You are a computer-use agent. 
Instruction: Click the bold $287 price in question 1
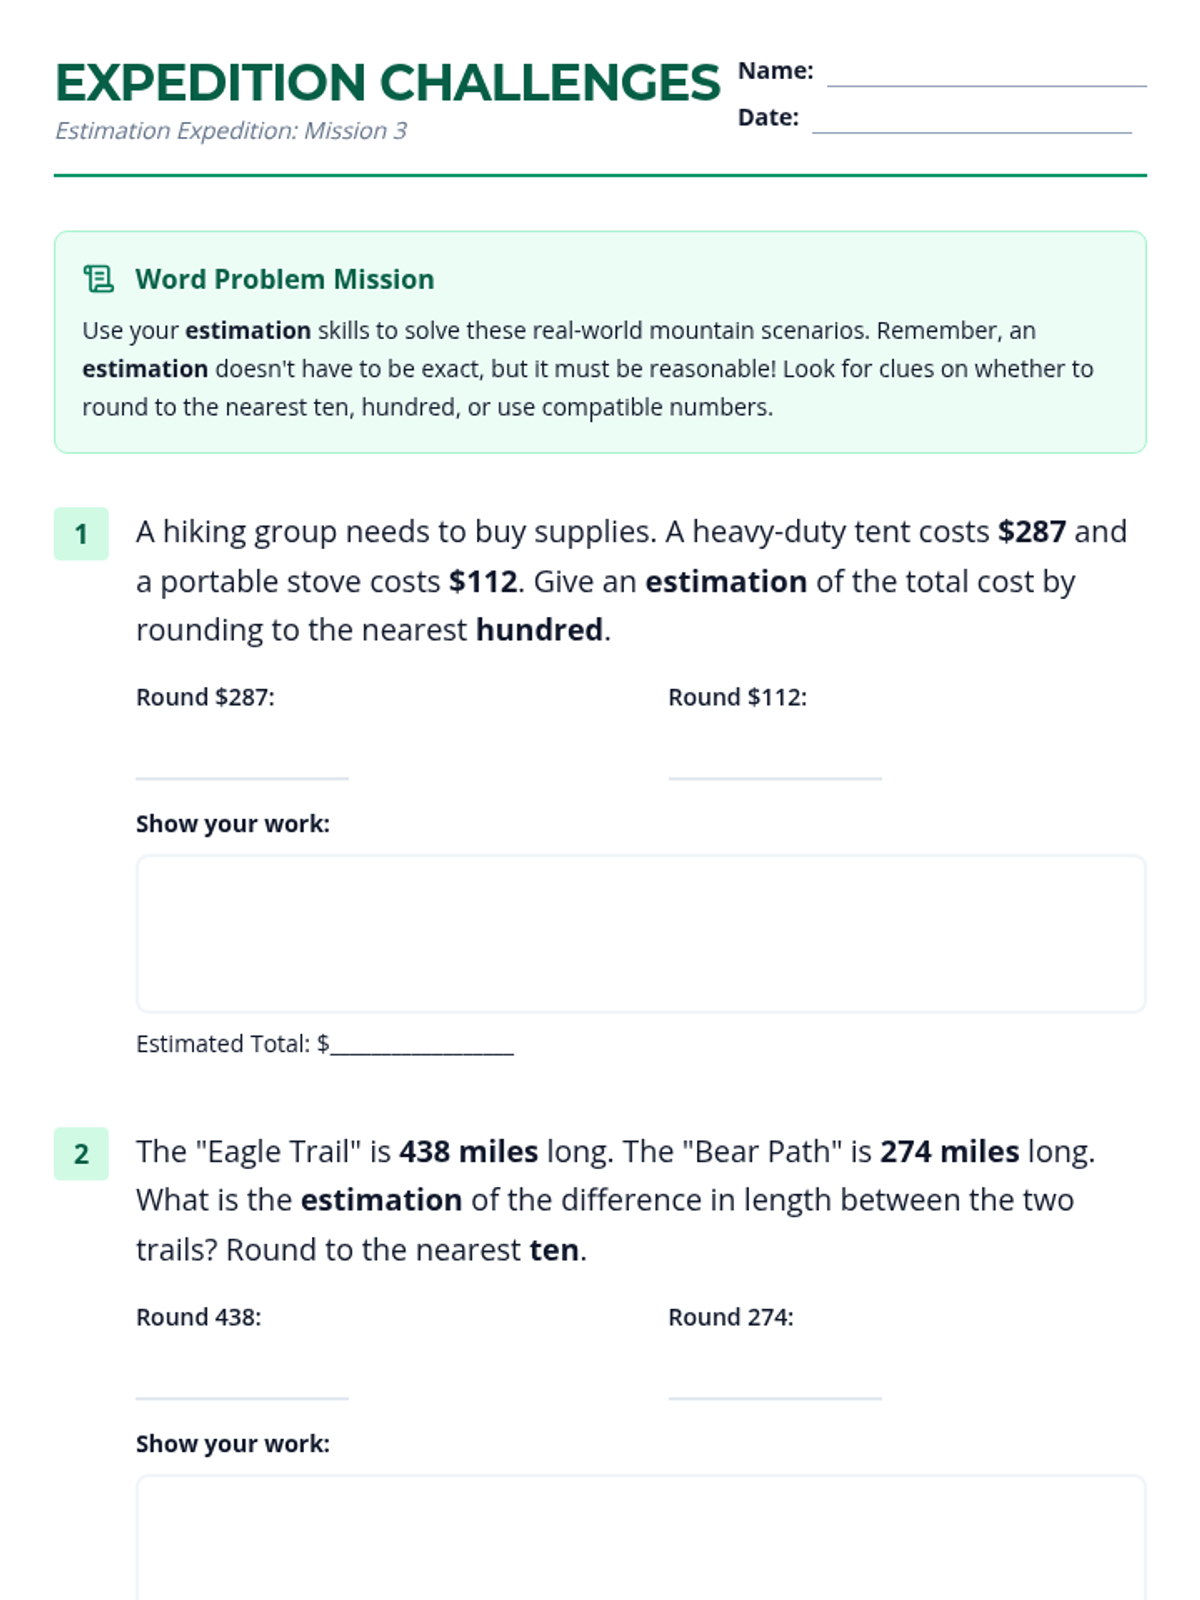click(x=1032, y=531)
